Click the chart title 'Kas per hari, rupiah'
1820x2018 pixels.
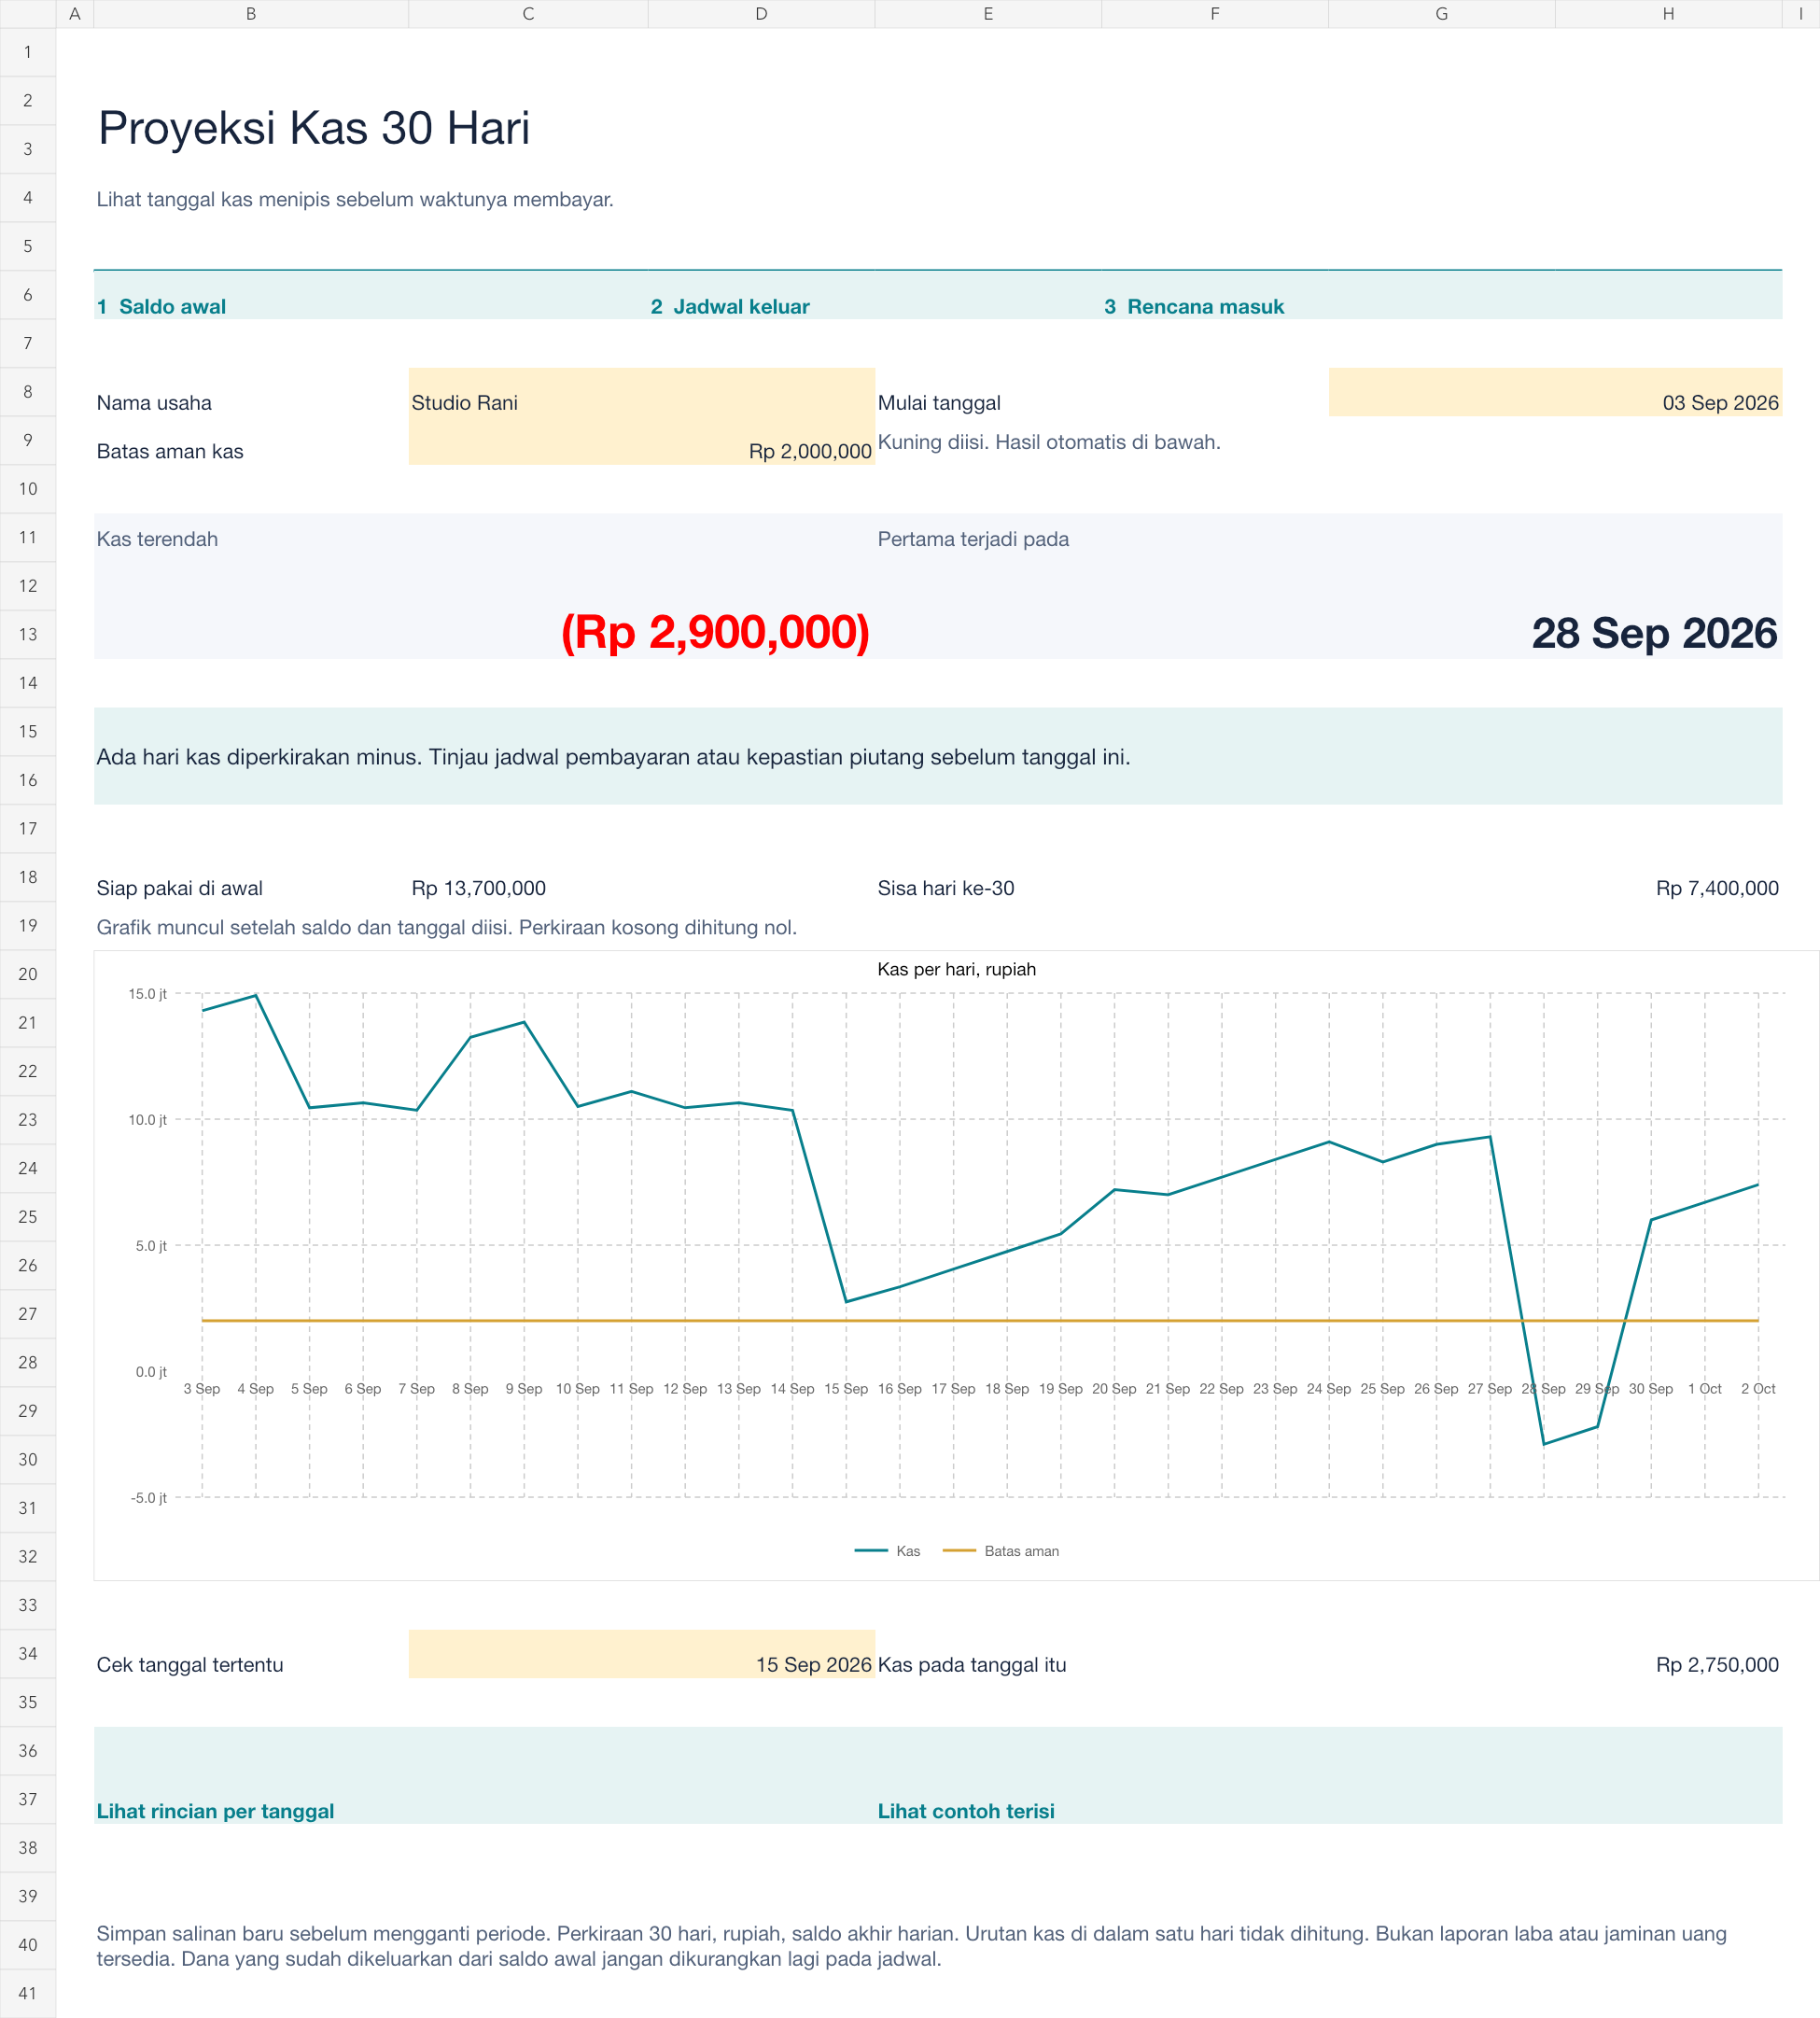tap(956, 969)
